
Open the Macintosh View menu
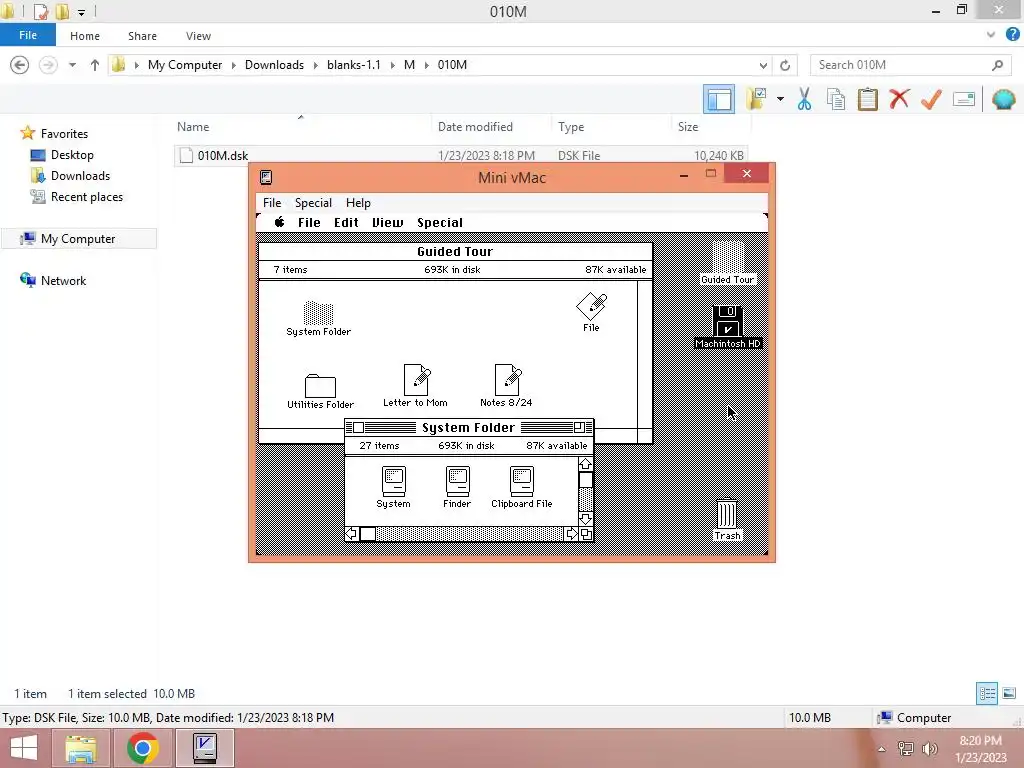[x=388, y=223]
